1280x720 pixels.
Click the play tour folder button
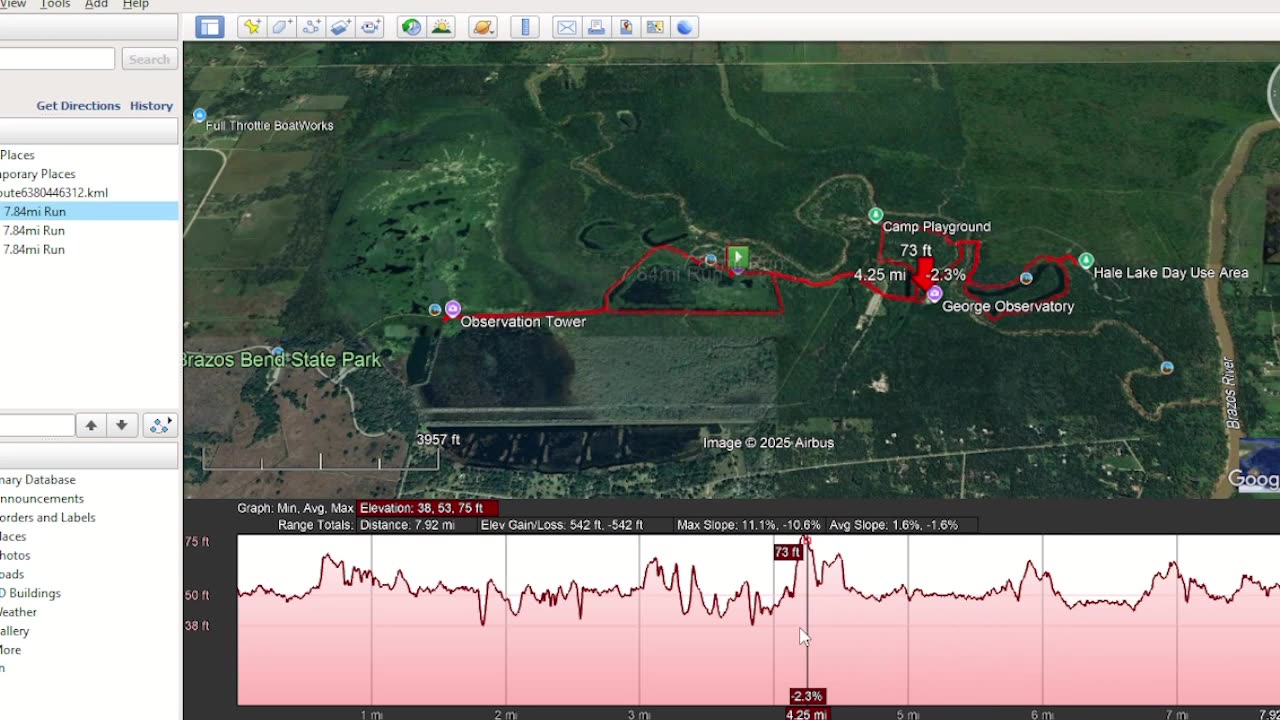[x=160, y=425]
